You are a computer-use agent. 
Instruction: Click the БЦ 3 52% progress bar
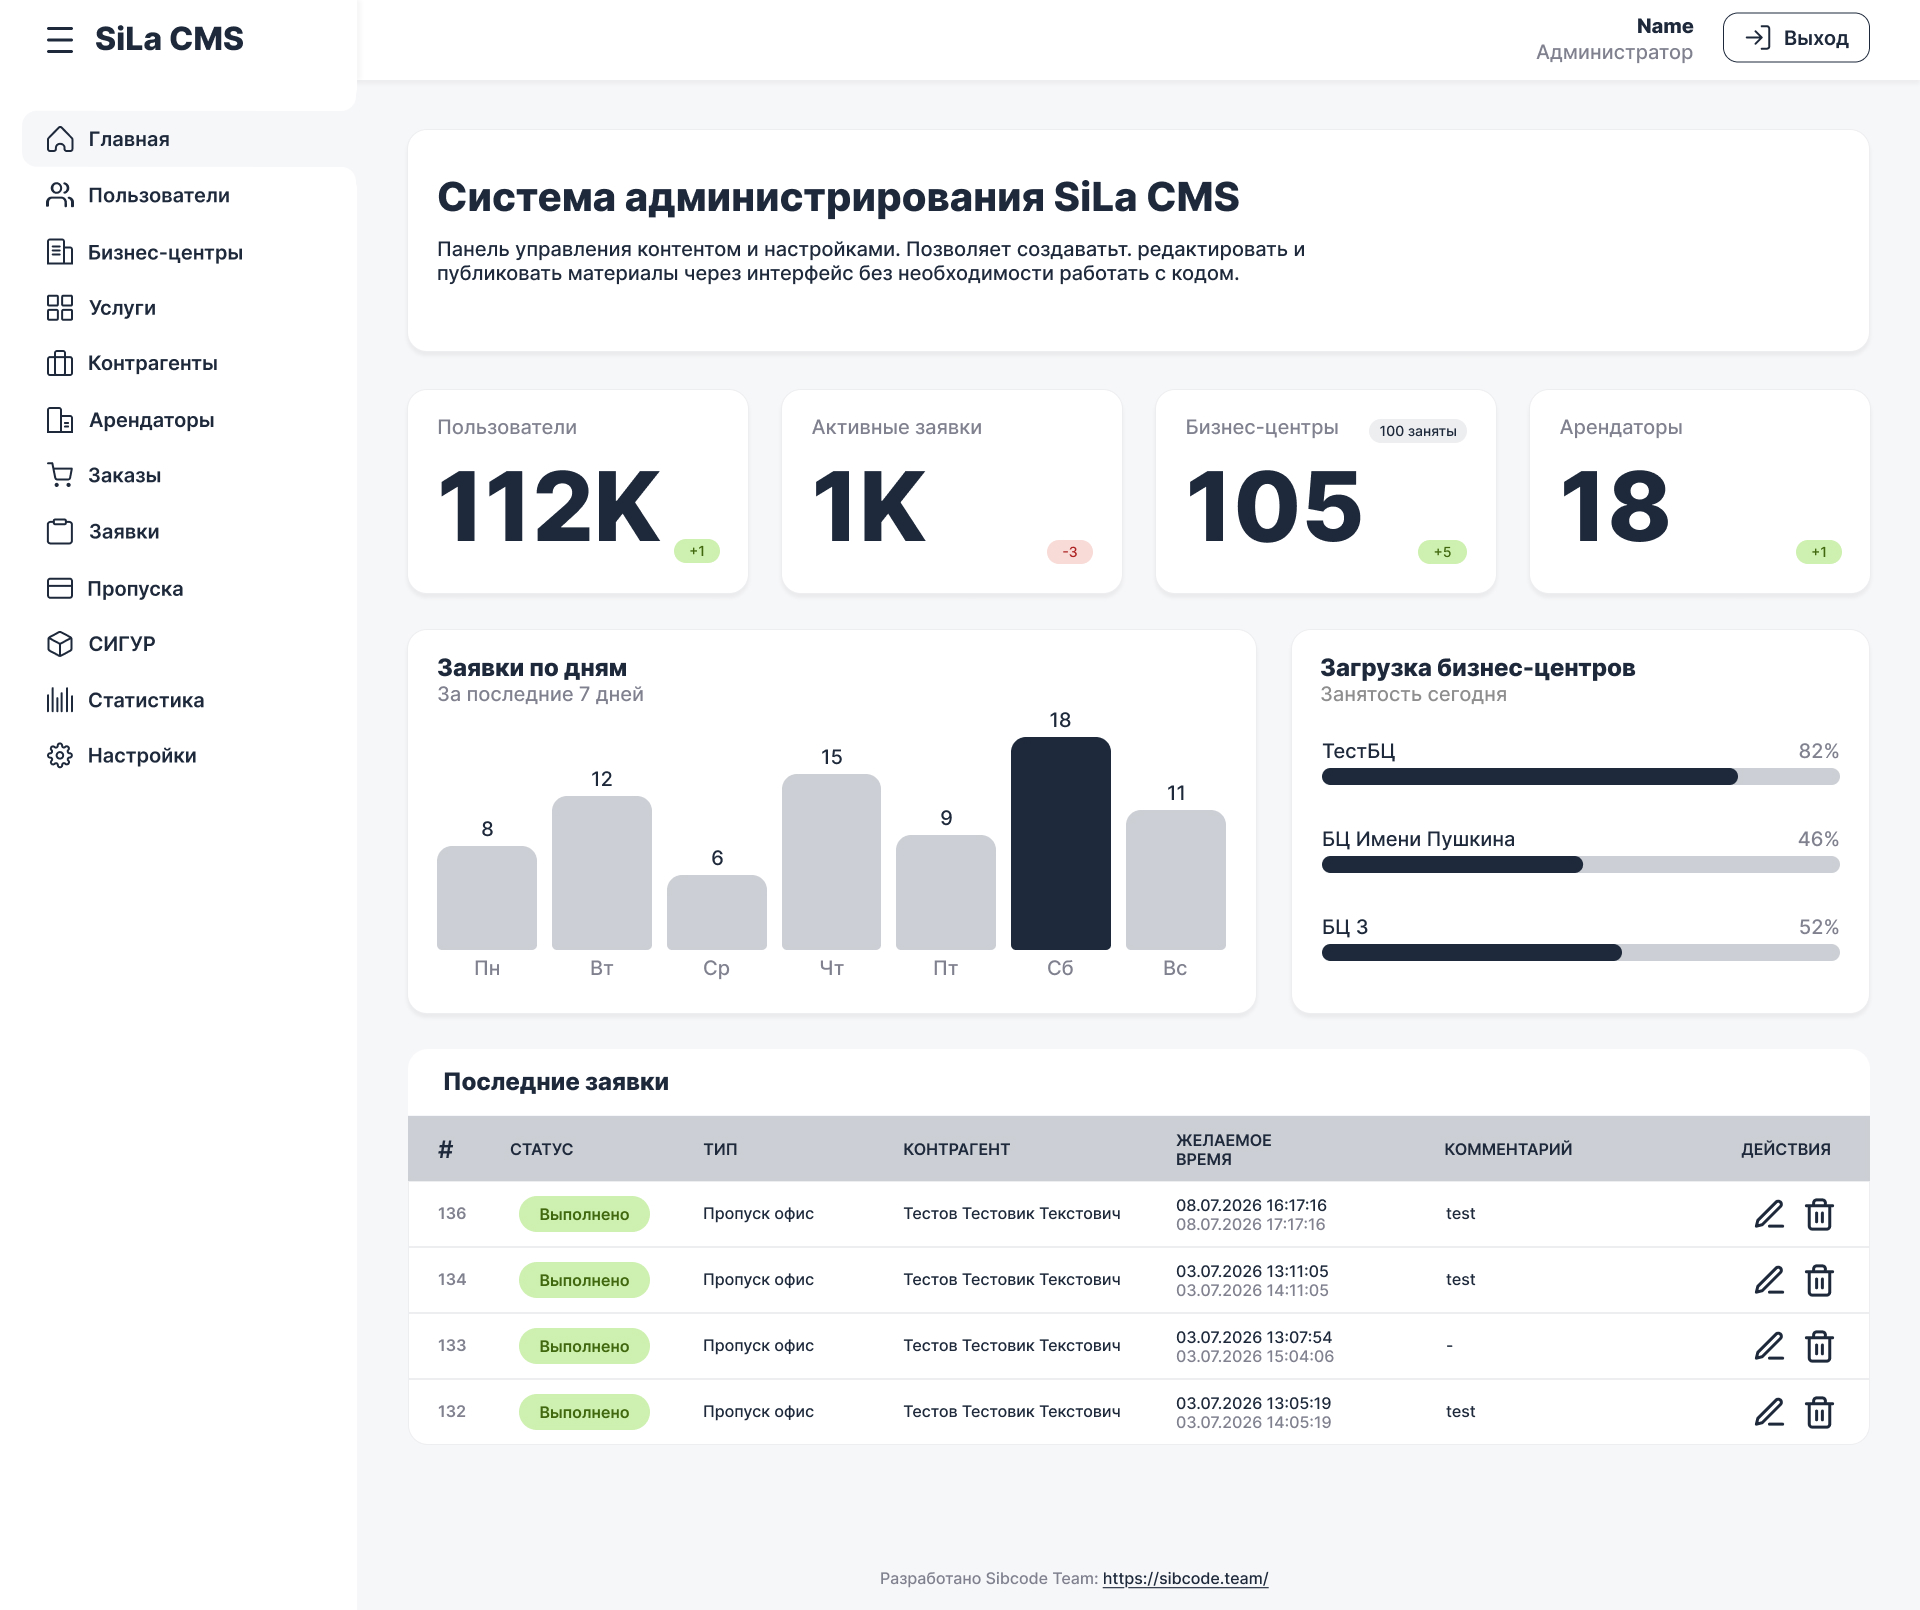pyautogui.click(x=1580, y=953)
